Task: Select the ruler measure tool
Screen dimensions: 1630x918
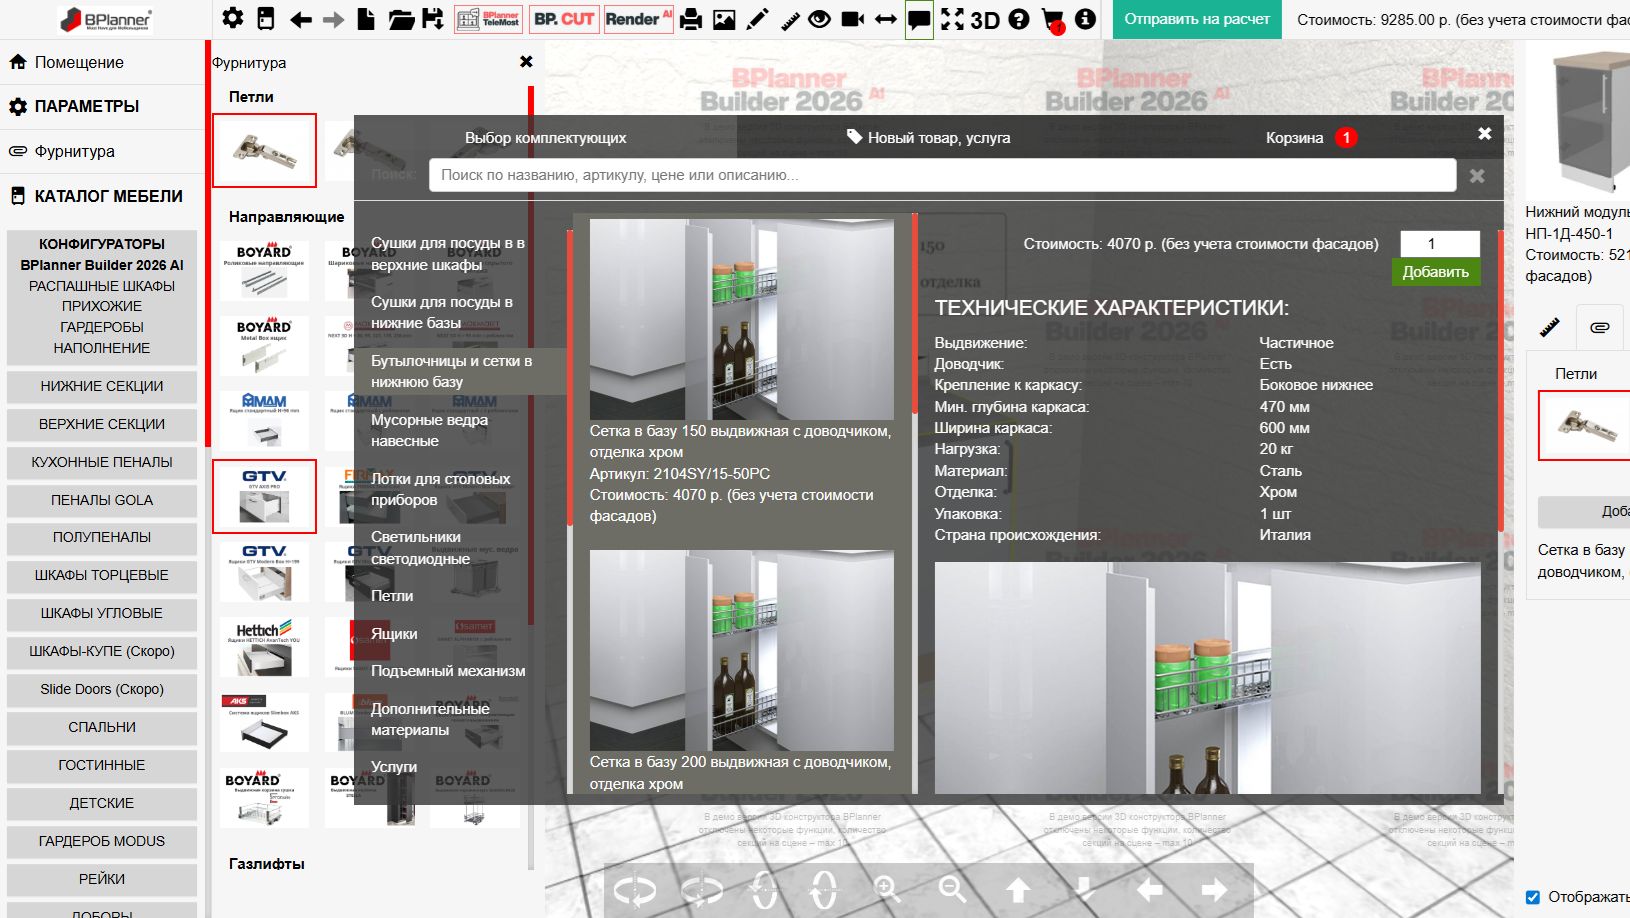Action: tap(790, 19)
